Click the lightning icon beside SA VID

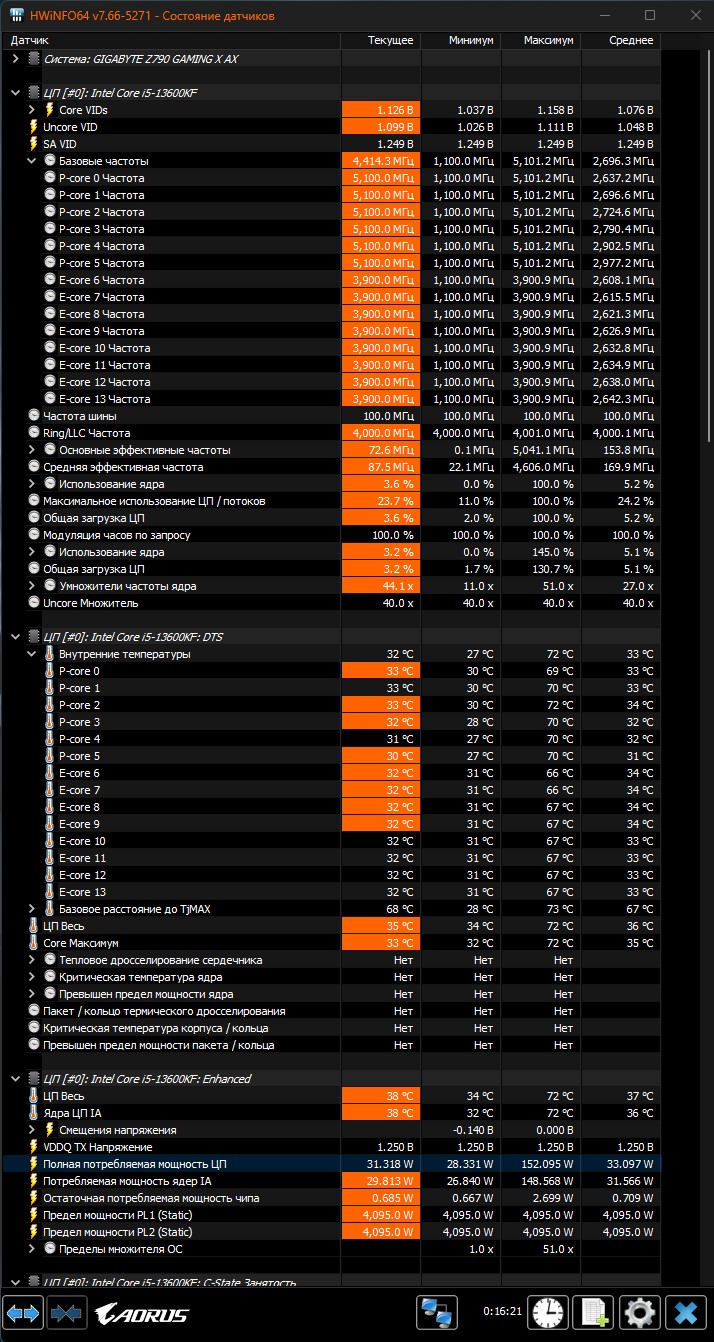(34, 144)
